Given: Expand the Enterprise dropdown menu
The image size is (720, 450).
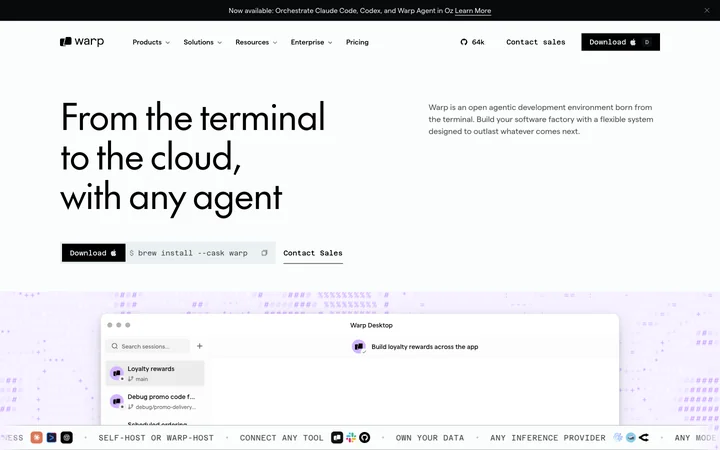Looking at the screenshot, I should point(311,42).
